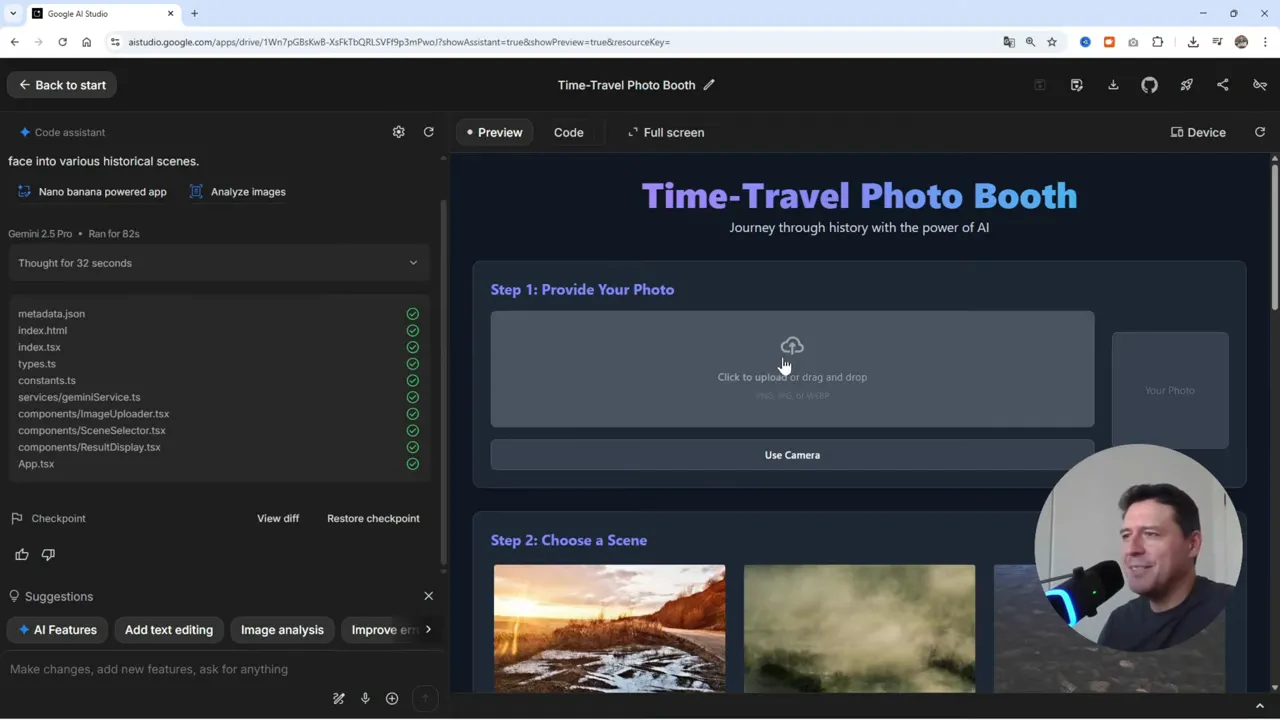Start voice input with the microphone icon
This screenshot has width=1280, height=720.
(365, 698)
